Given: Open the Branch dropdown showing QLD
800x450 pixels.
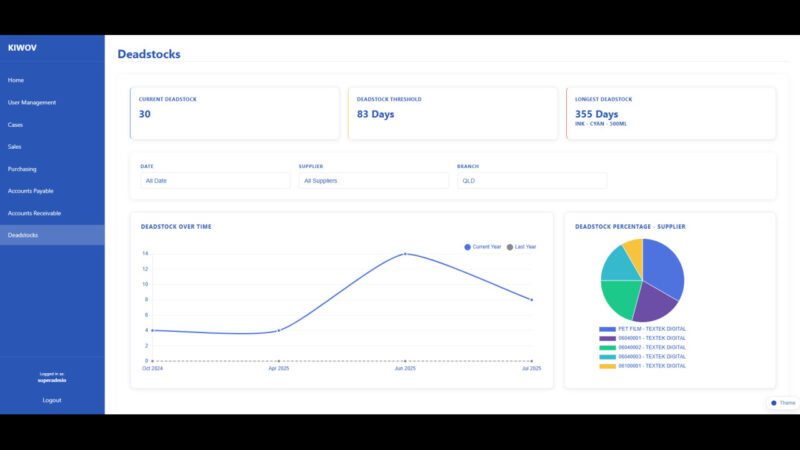Looking at the screenshot, I should point(531,181).
